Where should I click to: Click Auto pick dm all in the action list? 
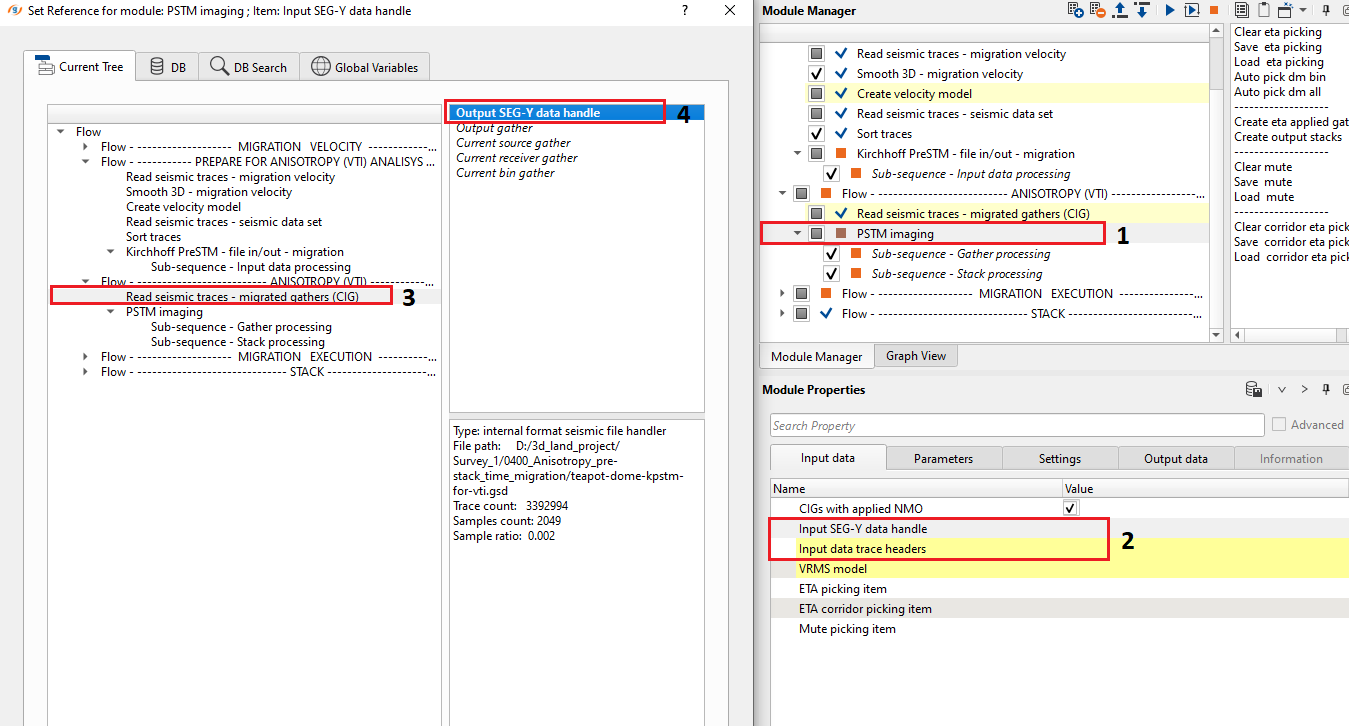pos(1277,92)
